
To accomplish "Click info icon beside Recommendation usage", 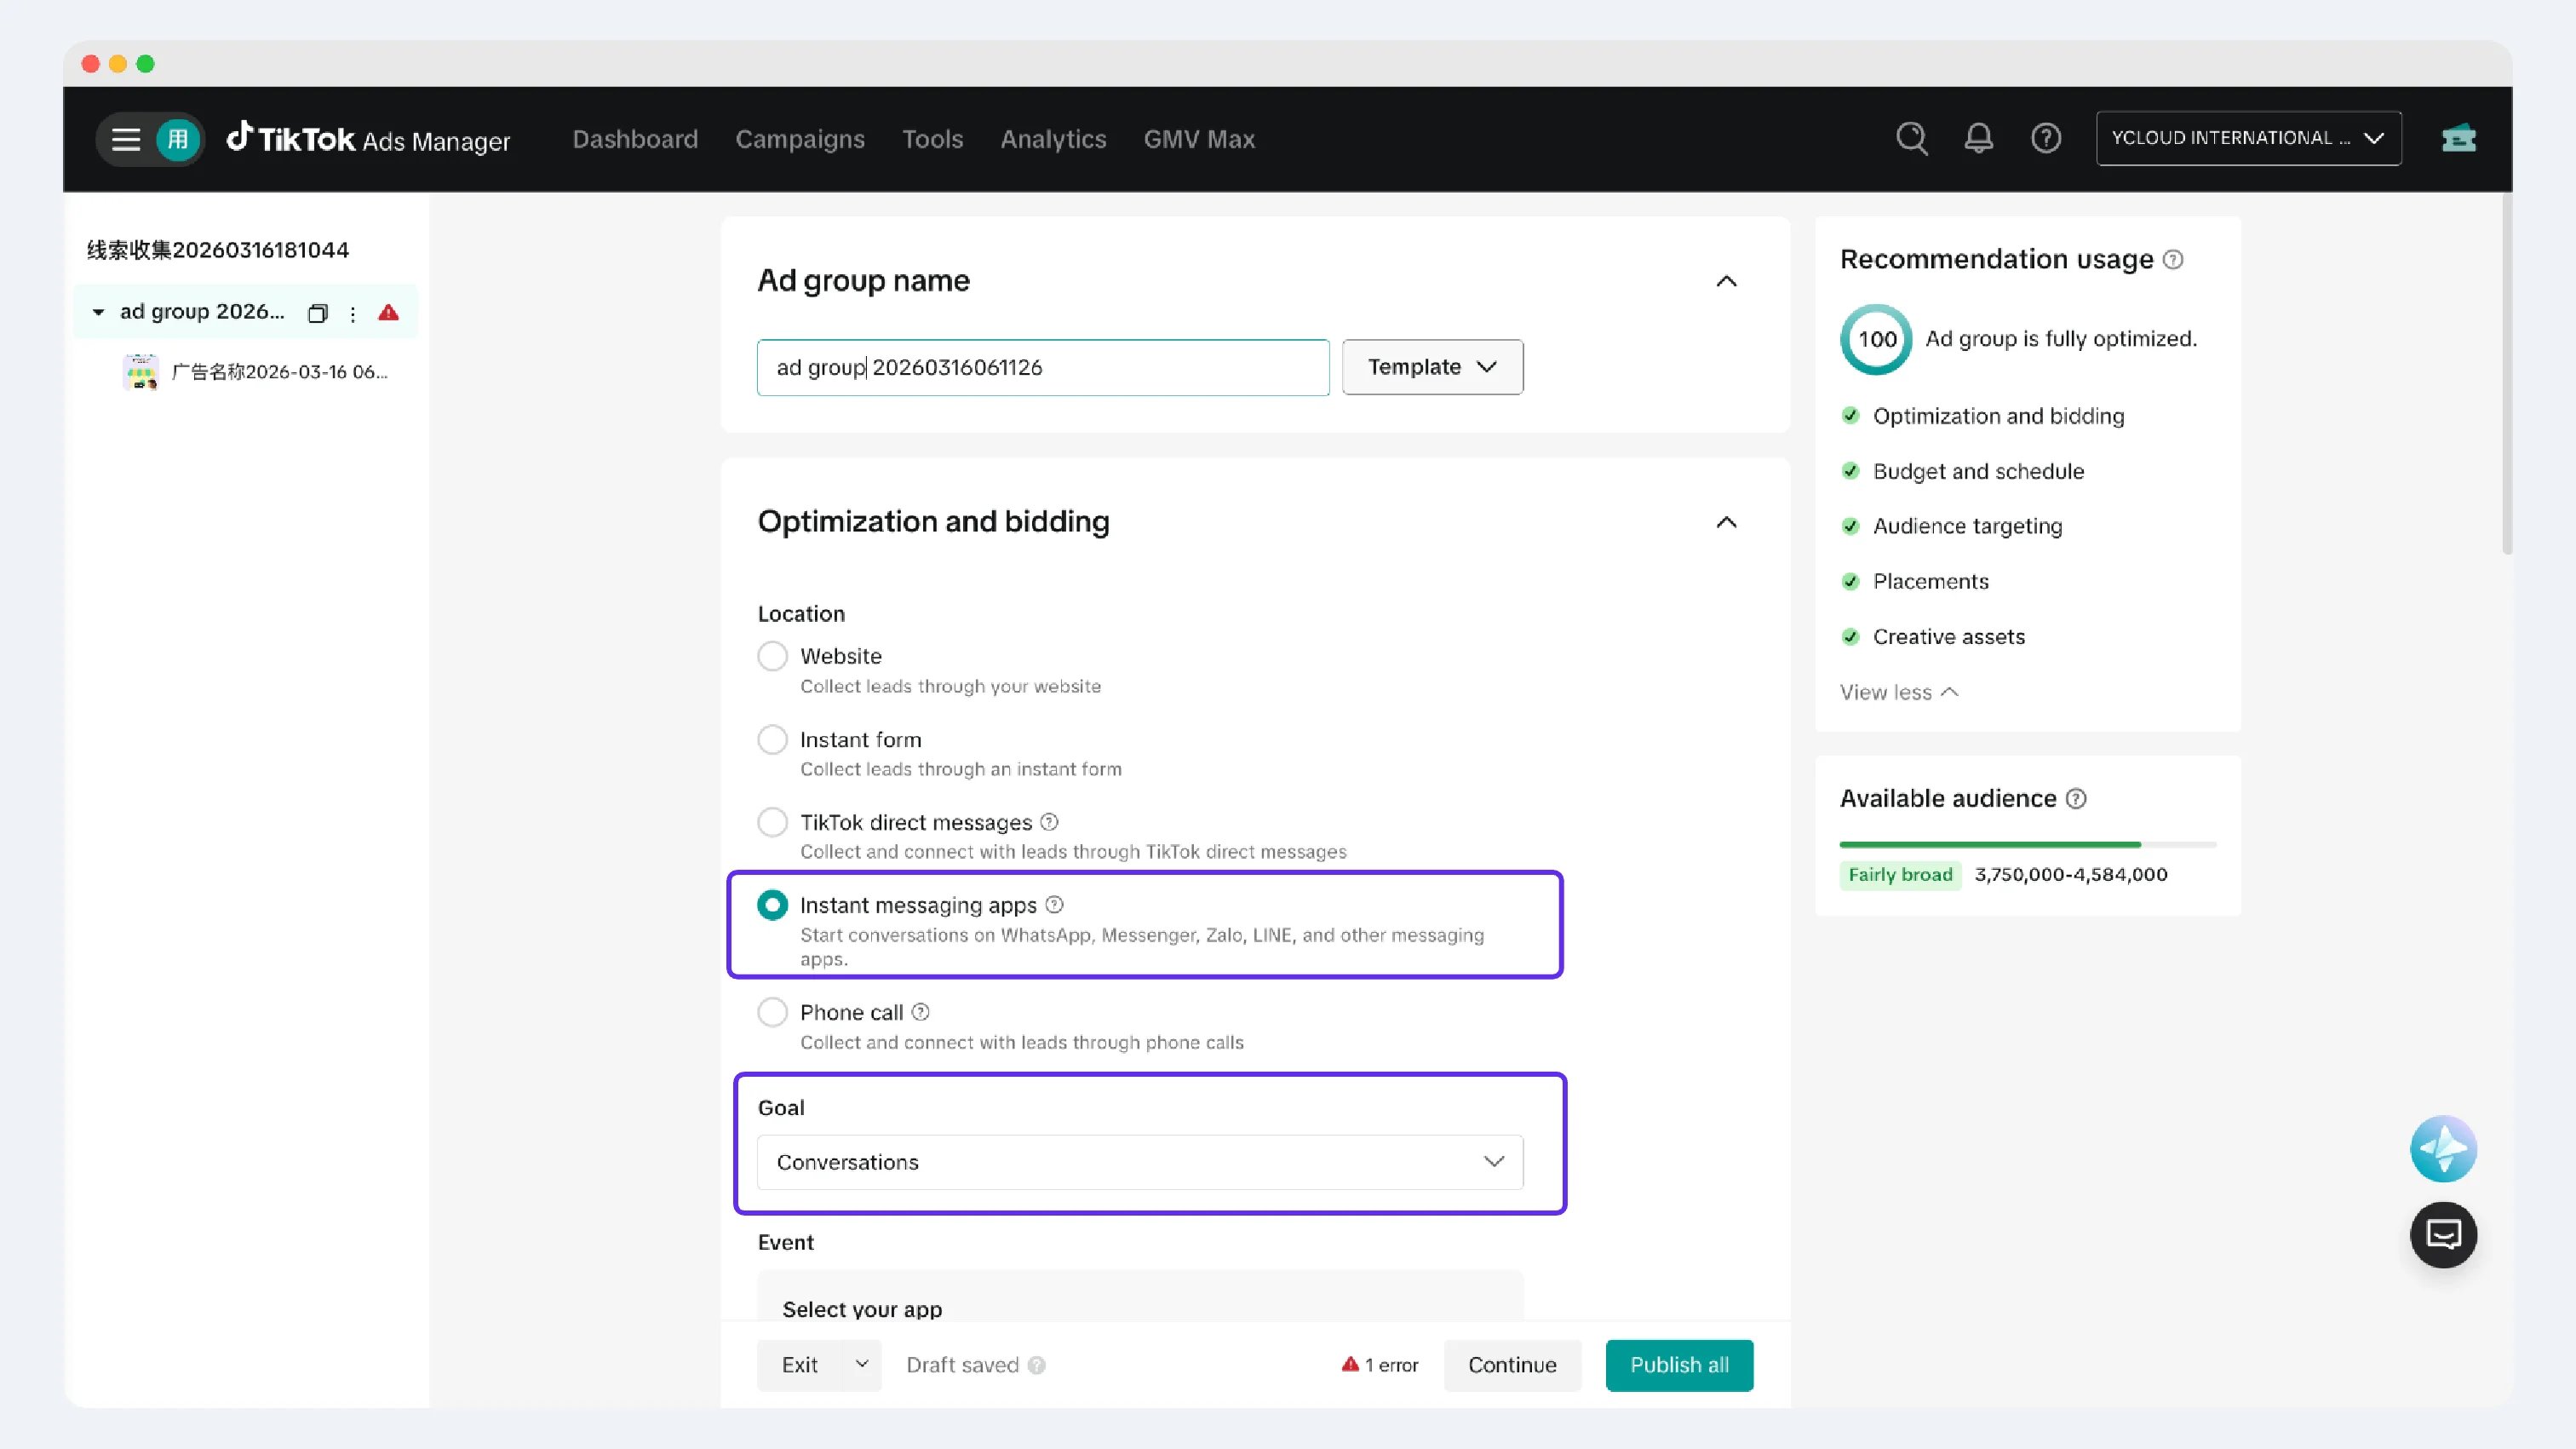I will point(2173,260).
